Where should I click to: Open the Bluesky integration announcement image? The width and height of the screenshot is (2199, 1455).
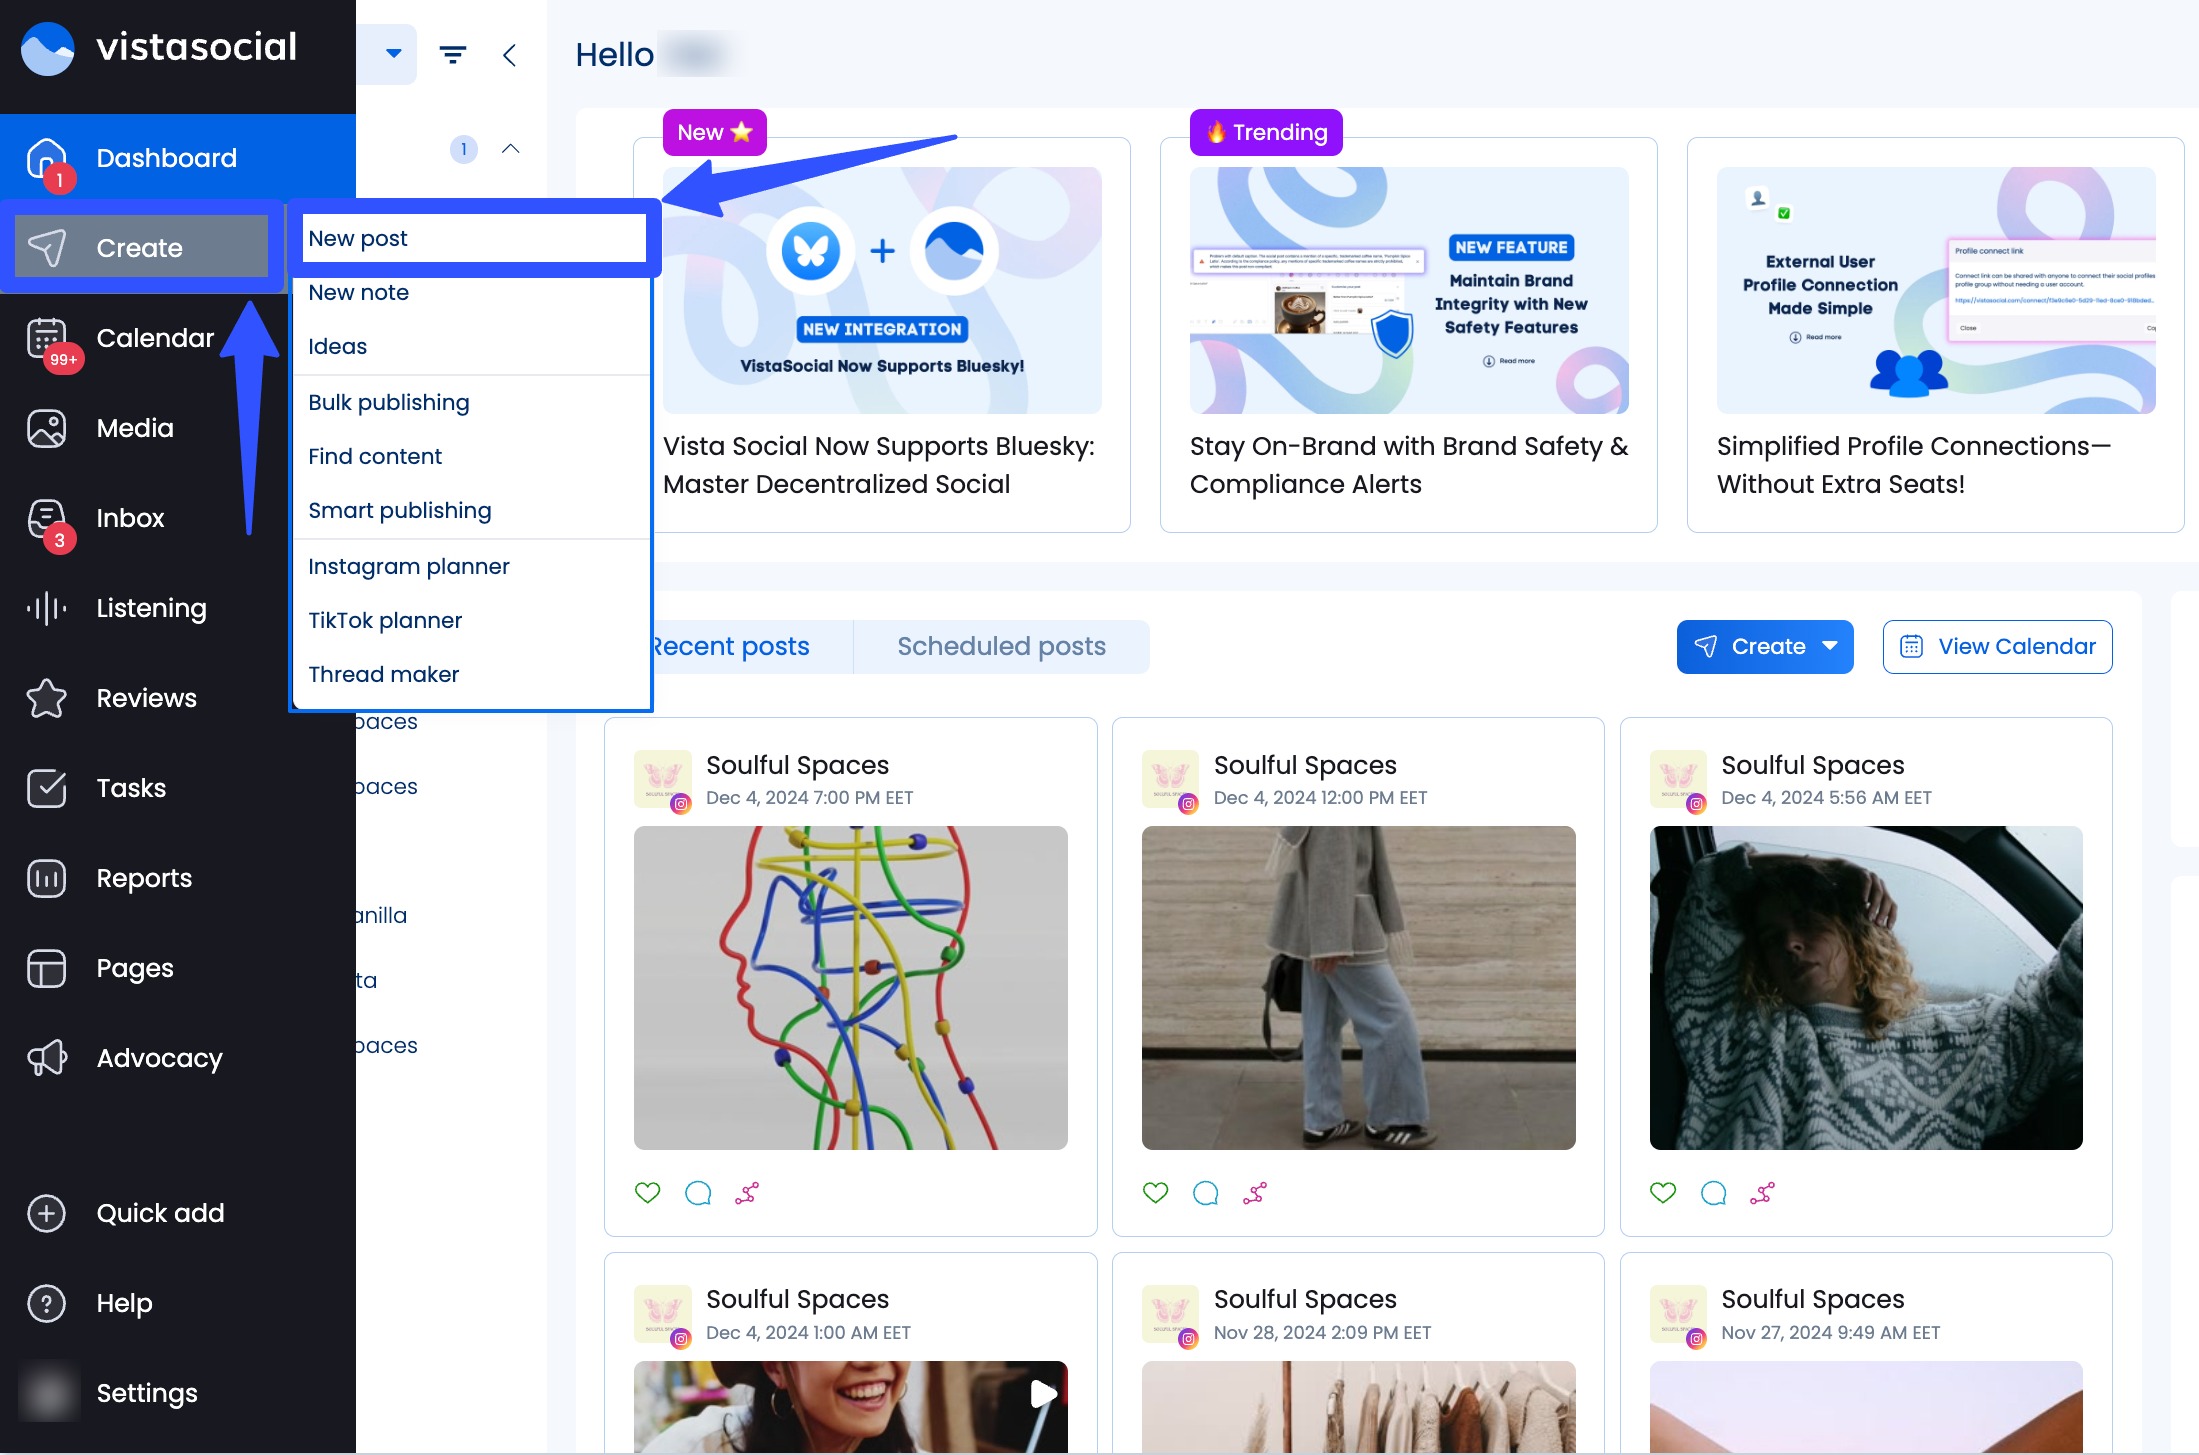(x=882, y=291)
